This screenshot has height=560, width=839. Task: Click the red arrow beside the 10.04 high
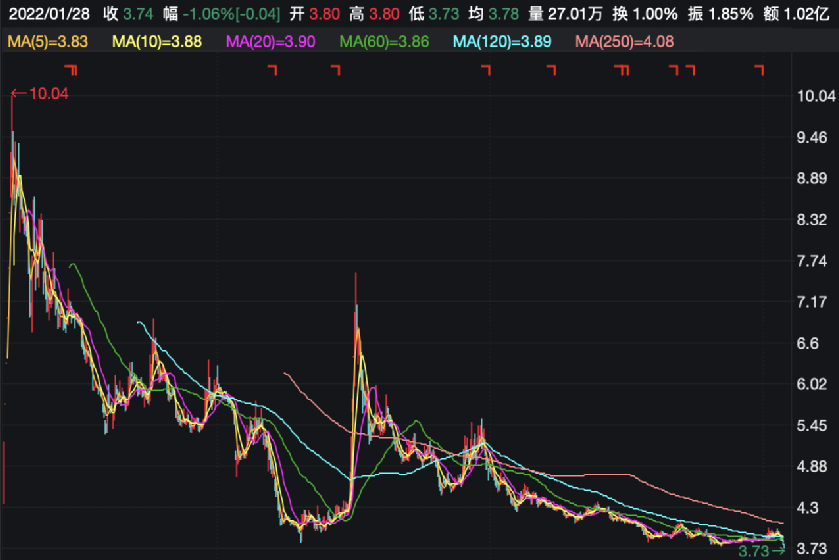click(x=17, y=94)
